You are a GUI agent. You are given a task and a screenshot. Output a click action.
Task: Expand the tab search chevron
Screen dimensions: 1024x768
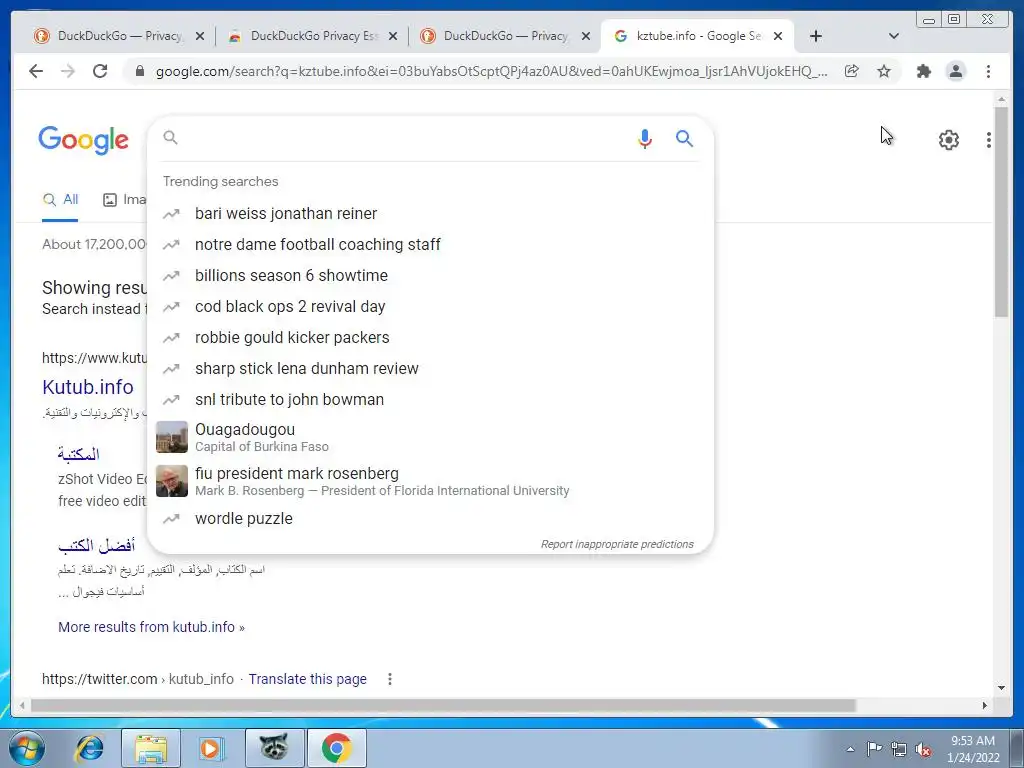click(x=894, y=36)
